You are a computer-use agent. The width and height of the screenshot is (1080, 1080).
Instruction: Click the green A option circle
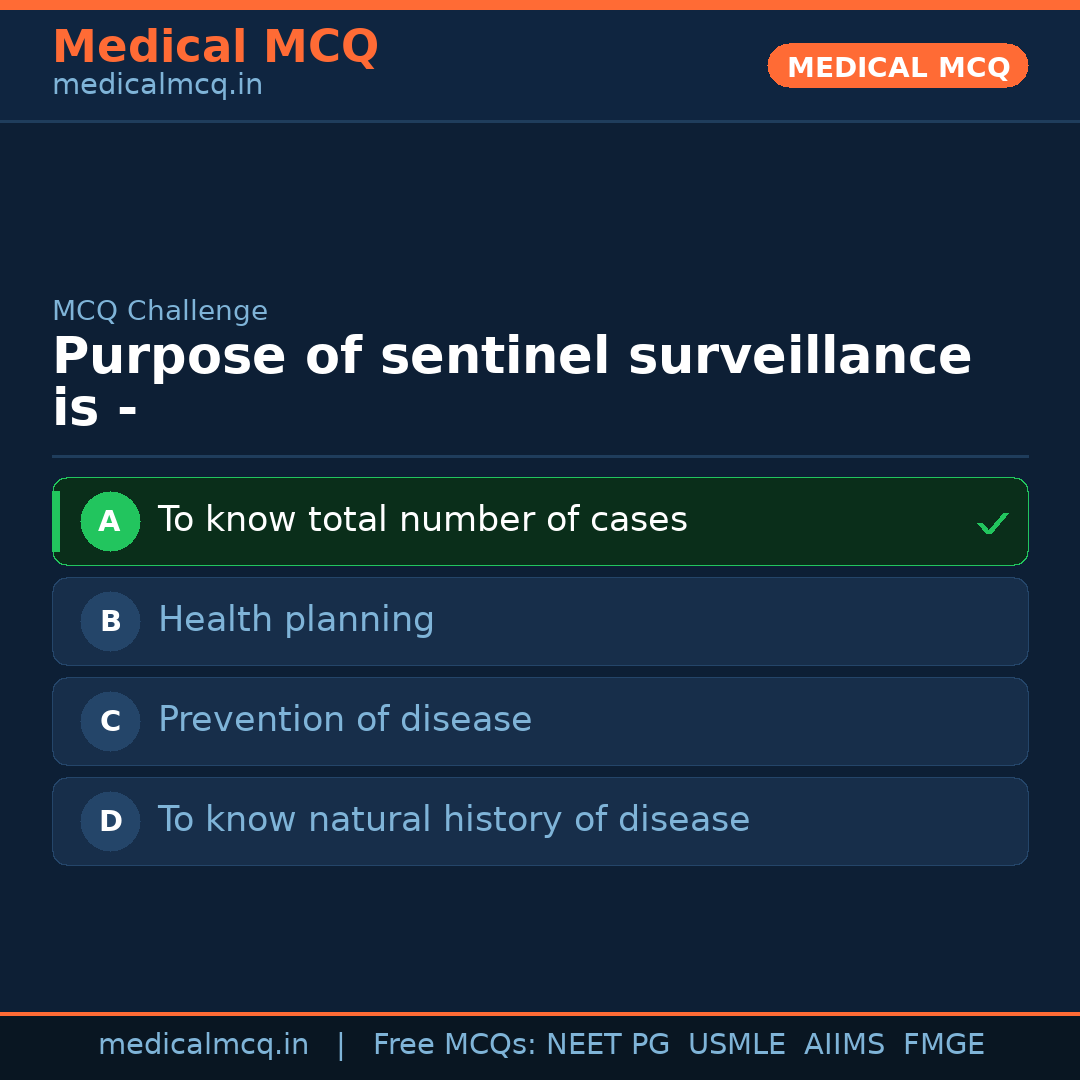(x=110, y=521)
